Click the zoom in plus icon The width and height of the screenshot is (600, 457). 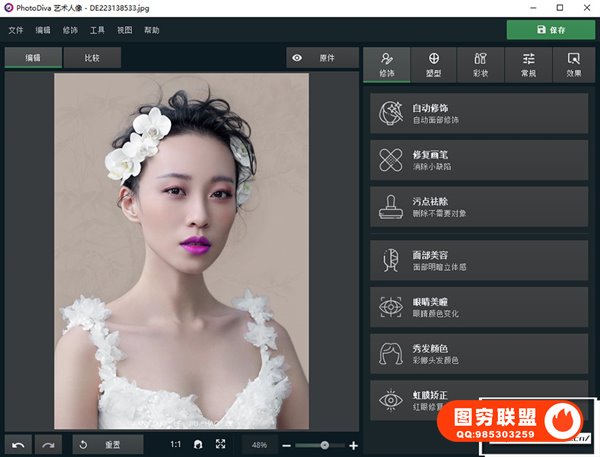pos(353,445)
